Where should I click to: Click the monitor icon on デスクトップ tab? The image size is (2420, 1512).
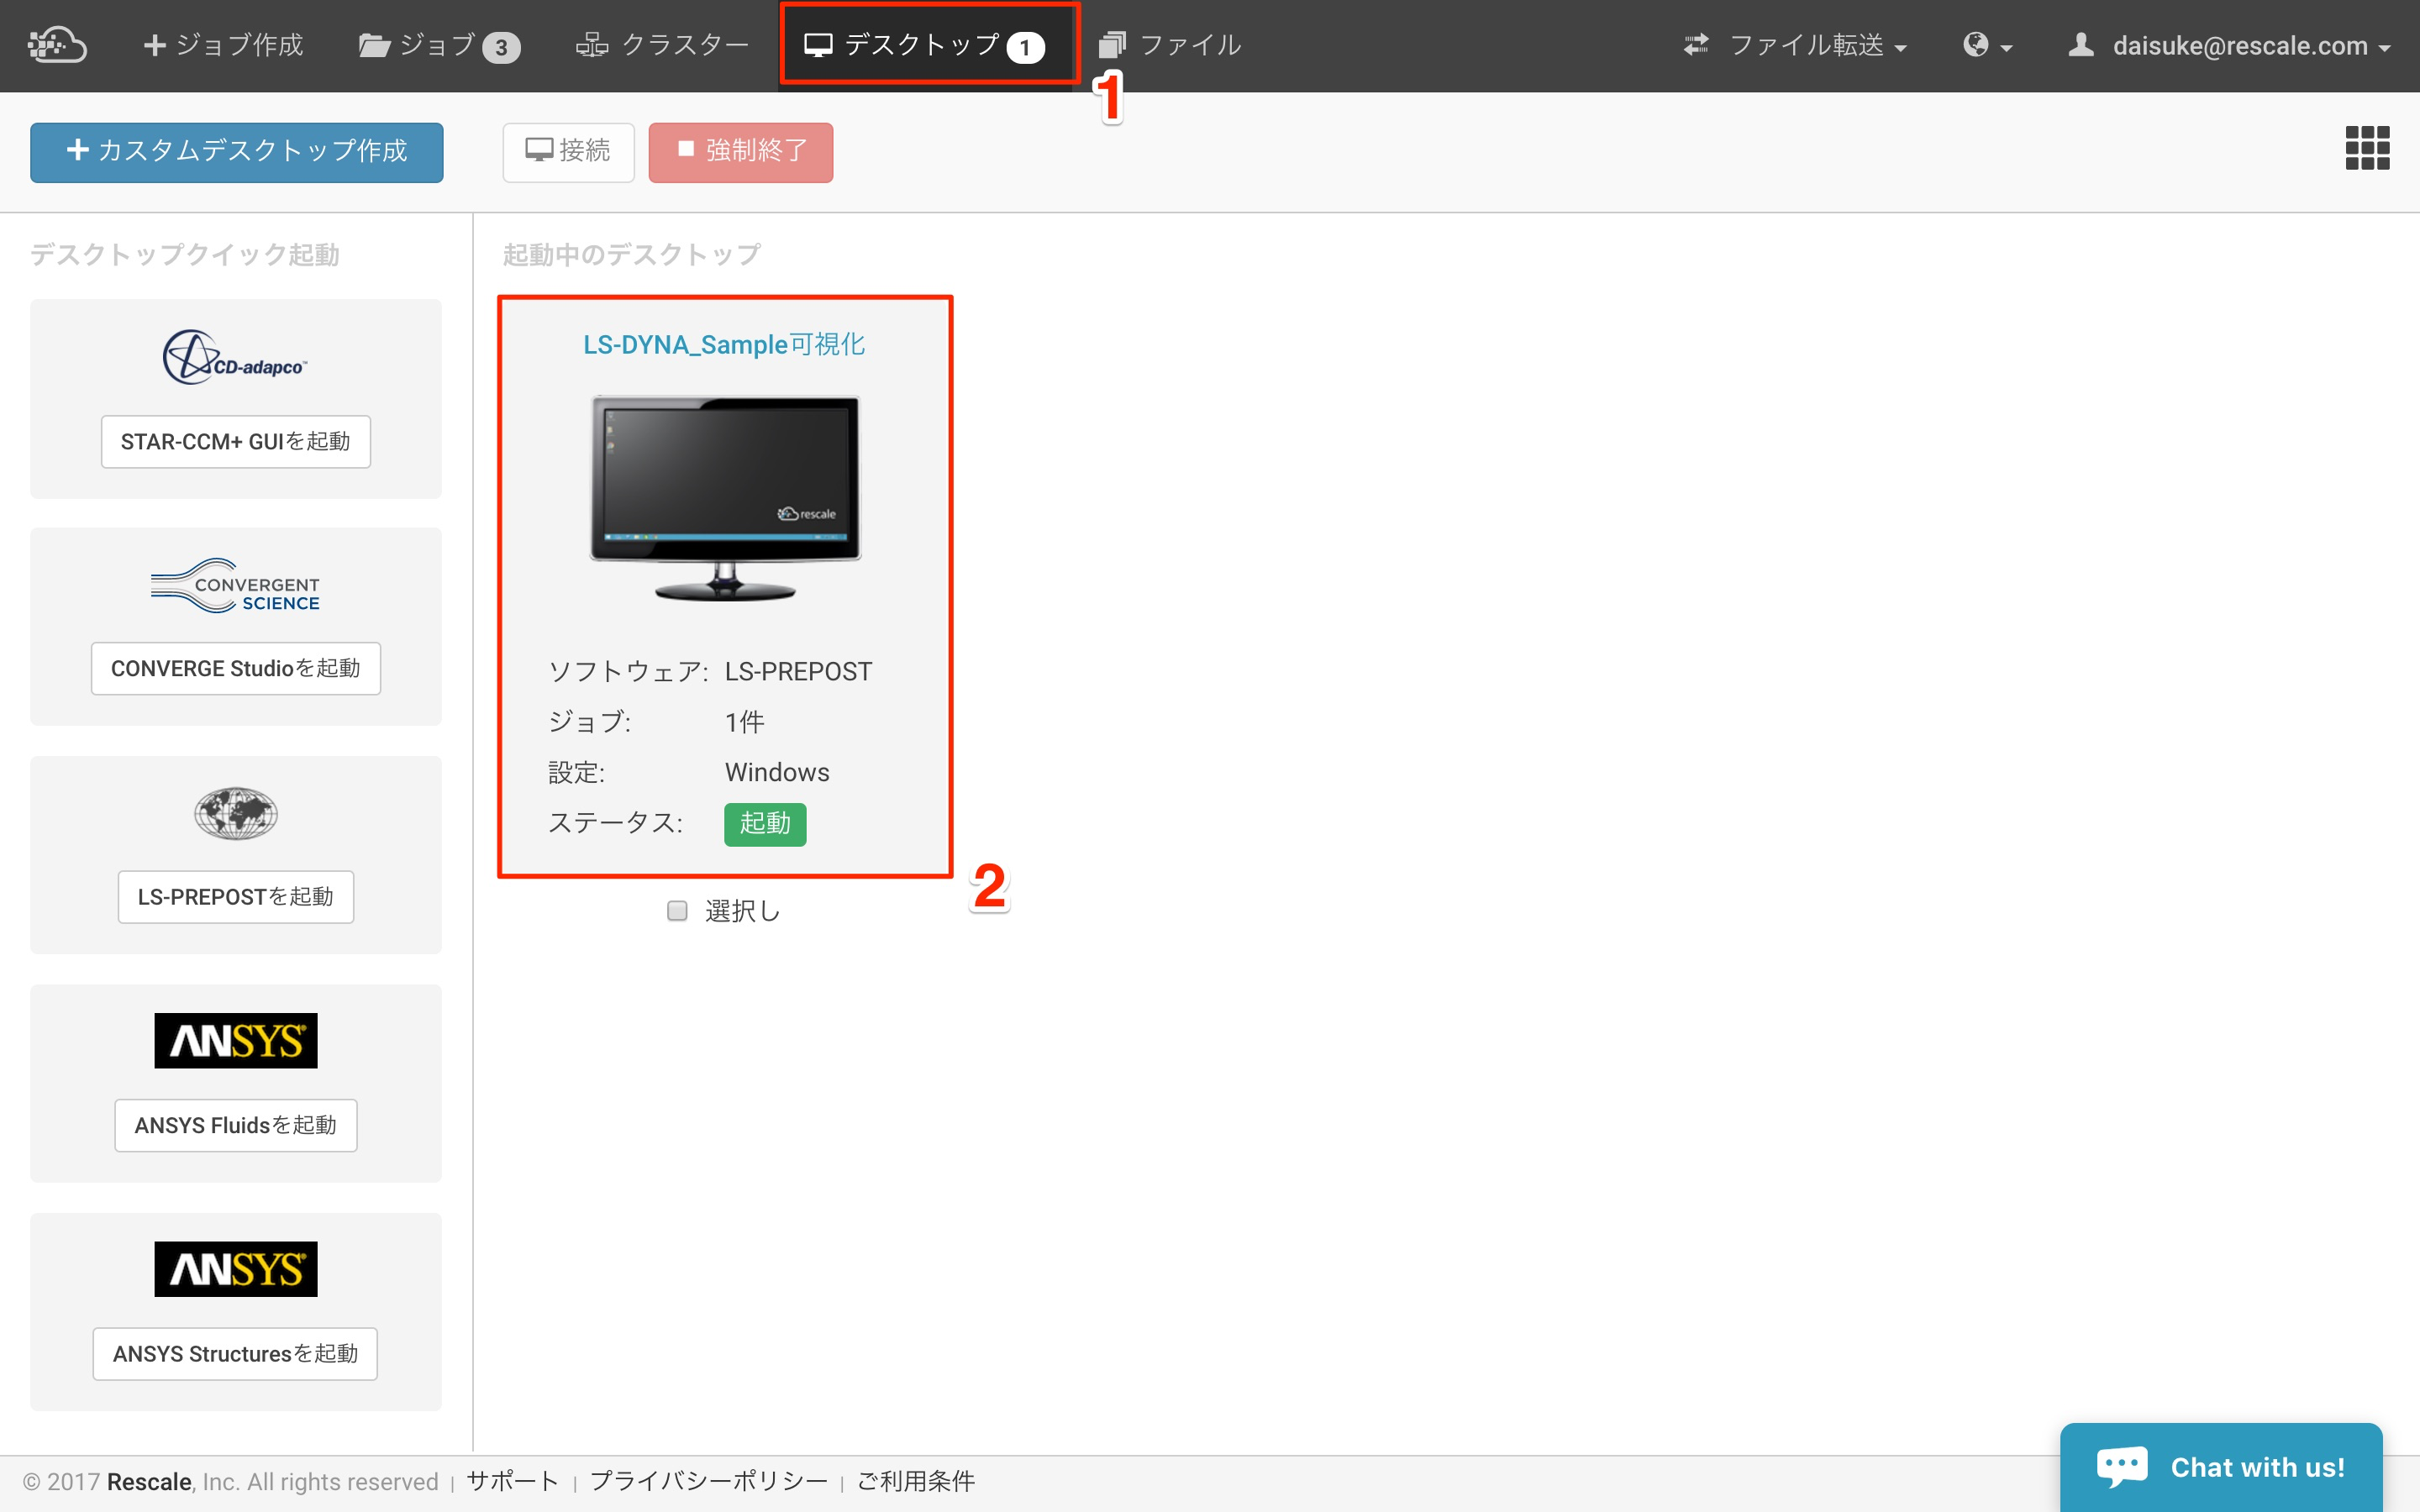819,44
